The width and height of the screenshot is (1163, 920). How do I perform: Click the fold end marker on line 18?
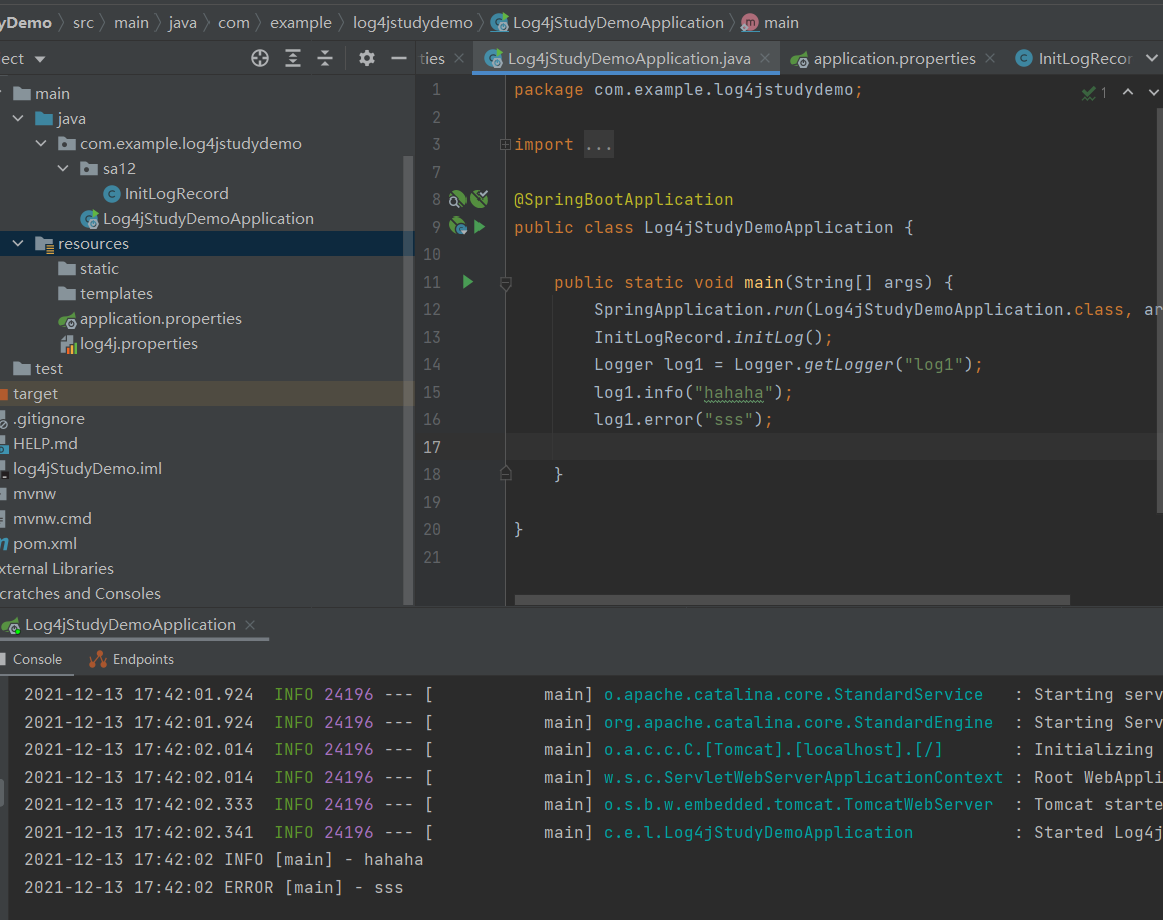coord(505,473)
